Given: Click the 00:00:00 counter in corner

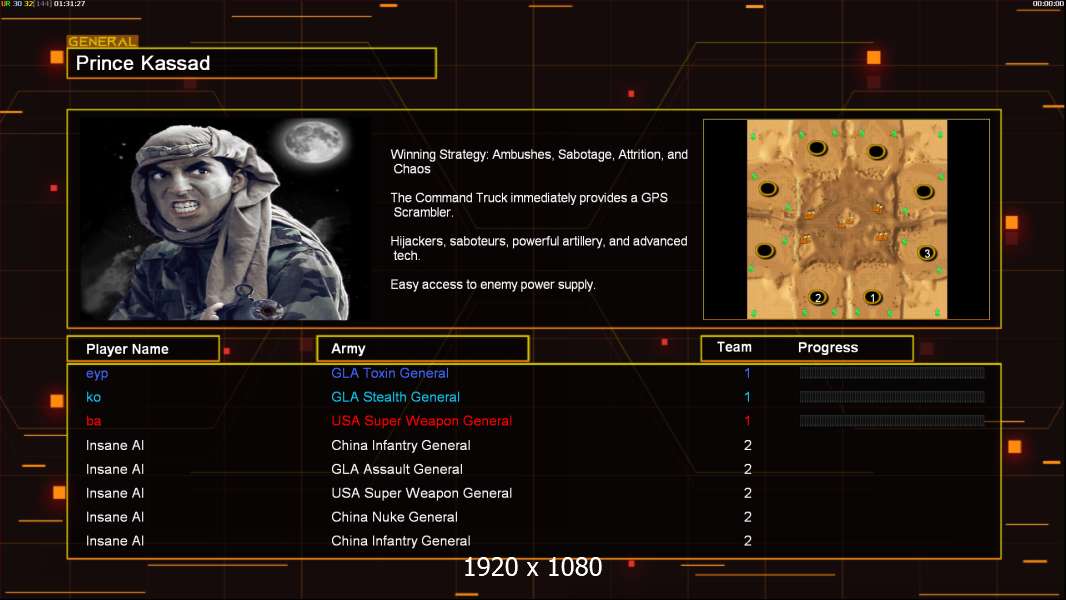Looking at the screenshot, I should [1048, 4].
